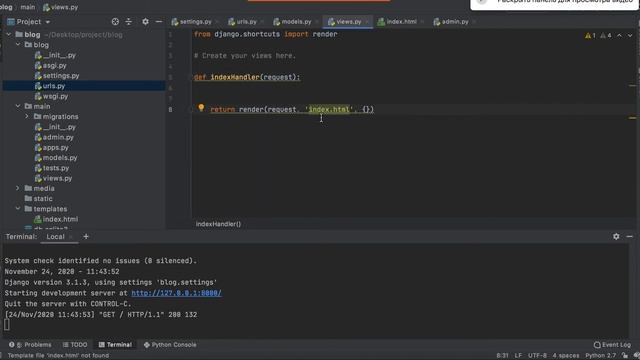Click views.py breadcrumb in navigation bar

tap(60, 7)
